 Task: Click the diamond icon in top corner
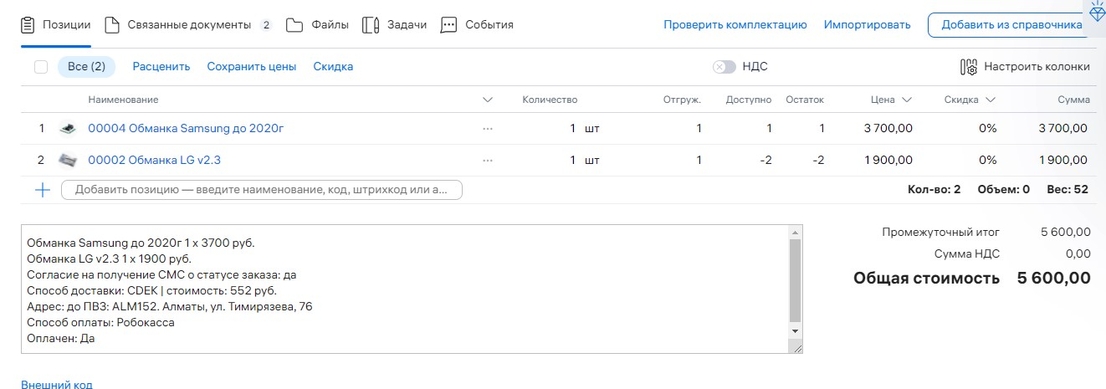pyautogui.click(x=1097, y=10)
